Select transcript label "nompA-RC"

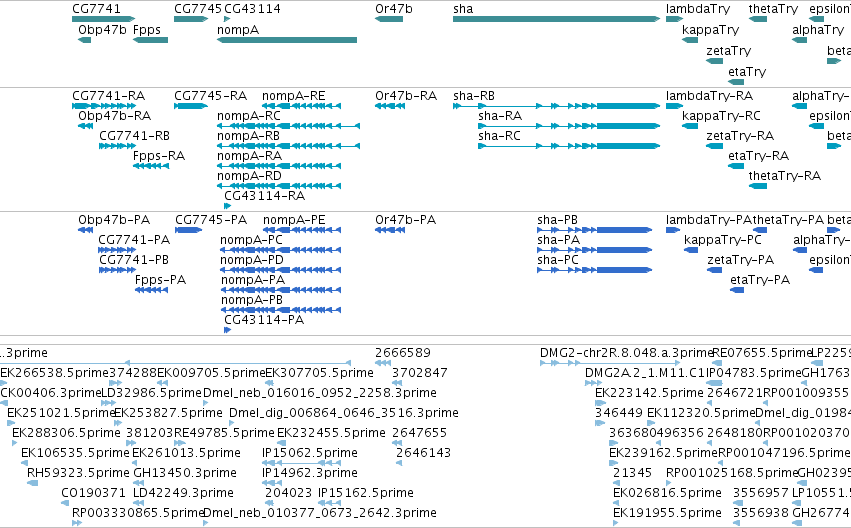pyautogui.click(x=249, y=116)
